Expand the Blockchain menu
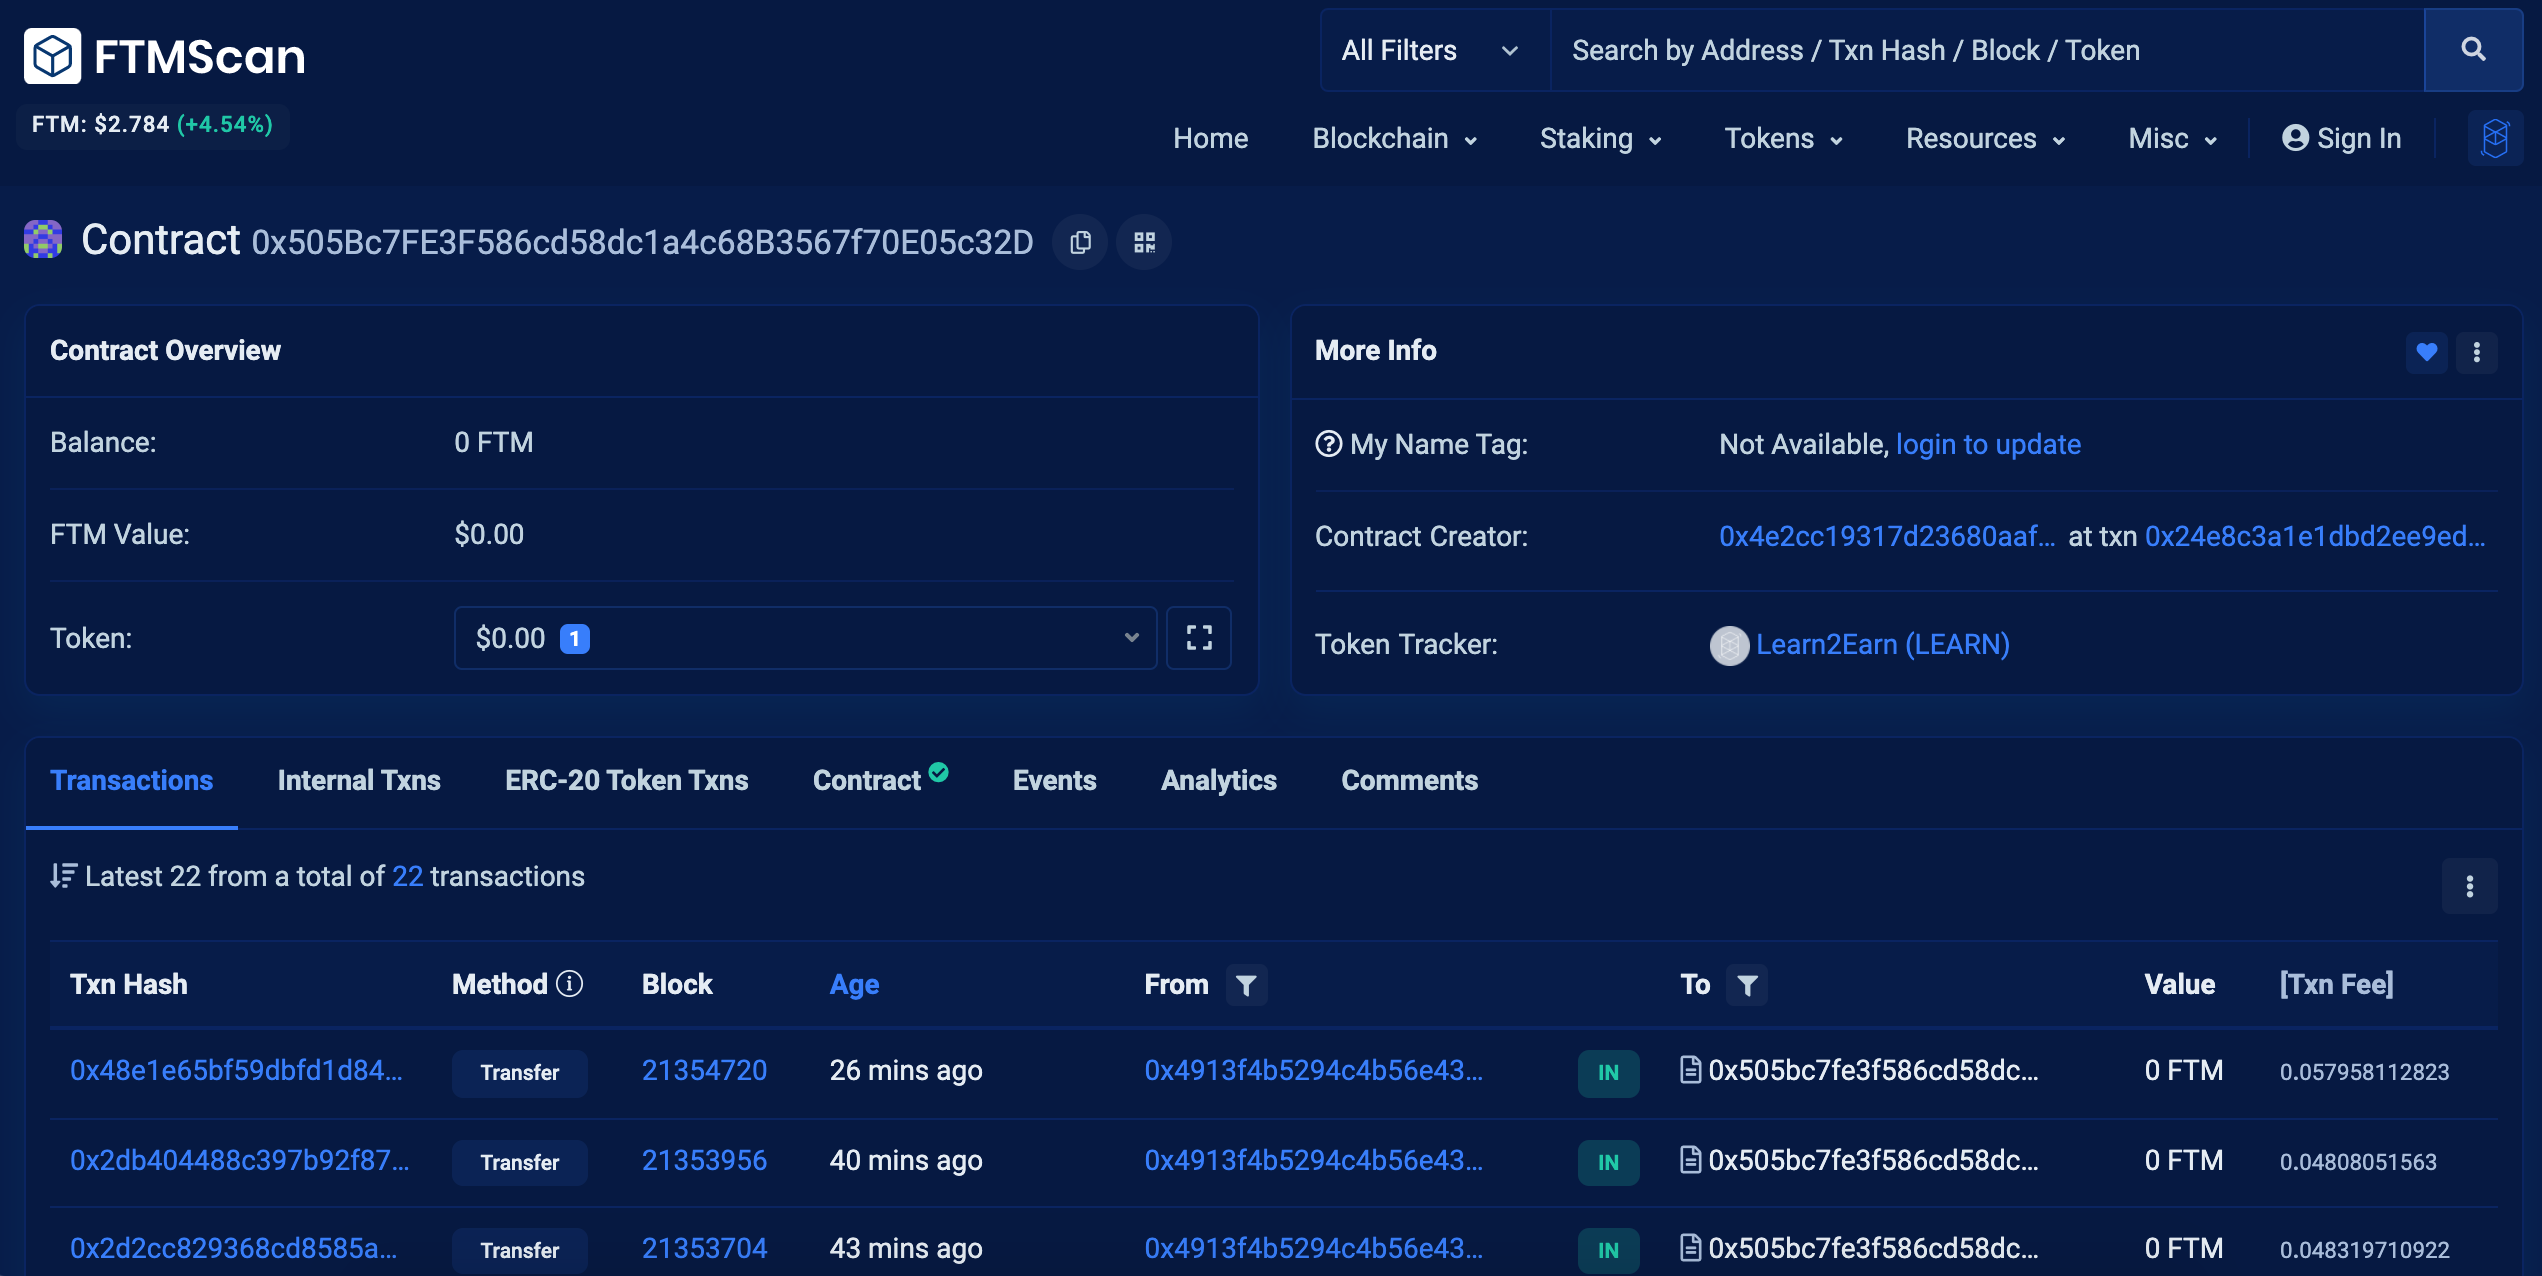Image resolution: width=2542 pixels, height=1276 pixels. click(x=1394, y=139)
